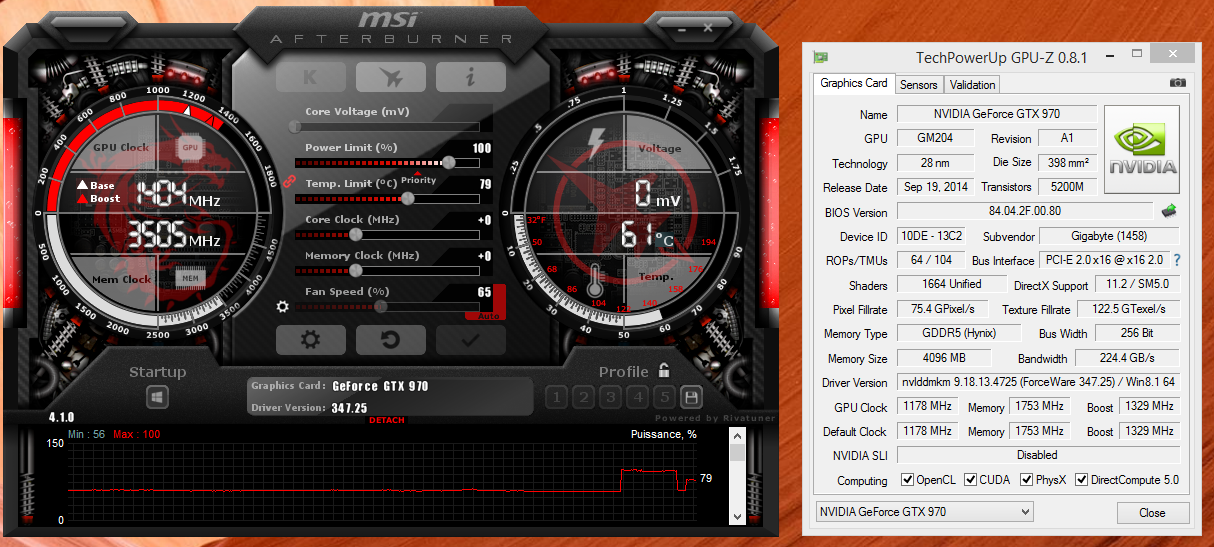Click the Subvendor Gigabyte (1458) value
1214x547 pixels.
click(x=1109, y=236)
